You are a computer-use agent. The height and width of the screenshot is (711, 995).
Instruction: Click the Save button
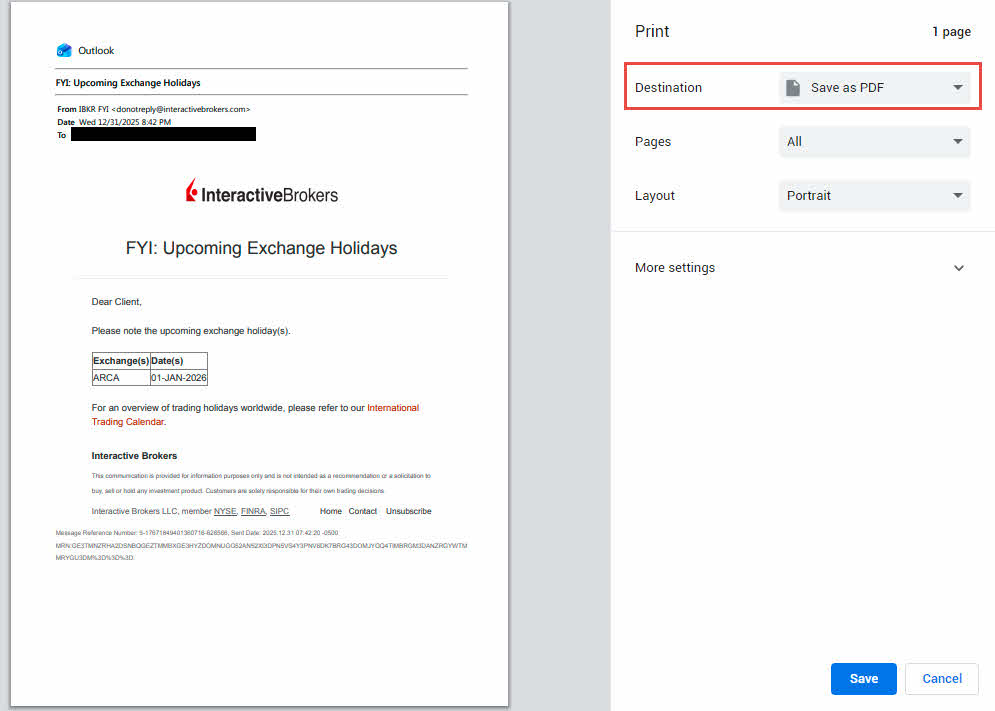coord(863,678)
